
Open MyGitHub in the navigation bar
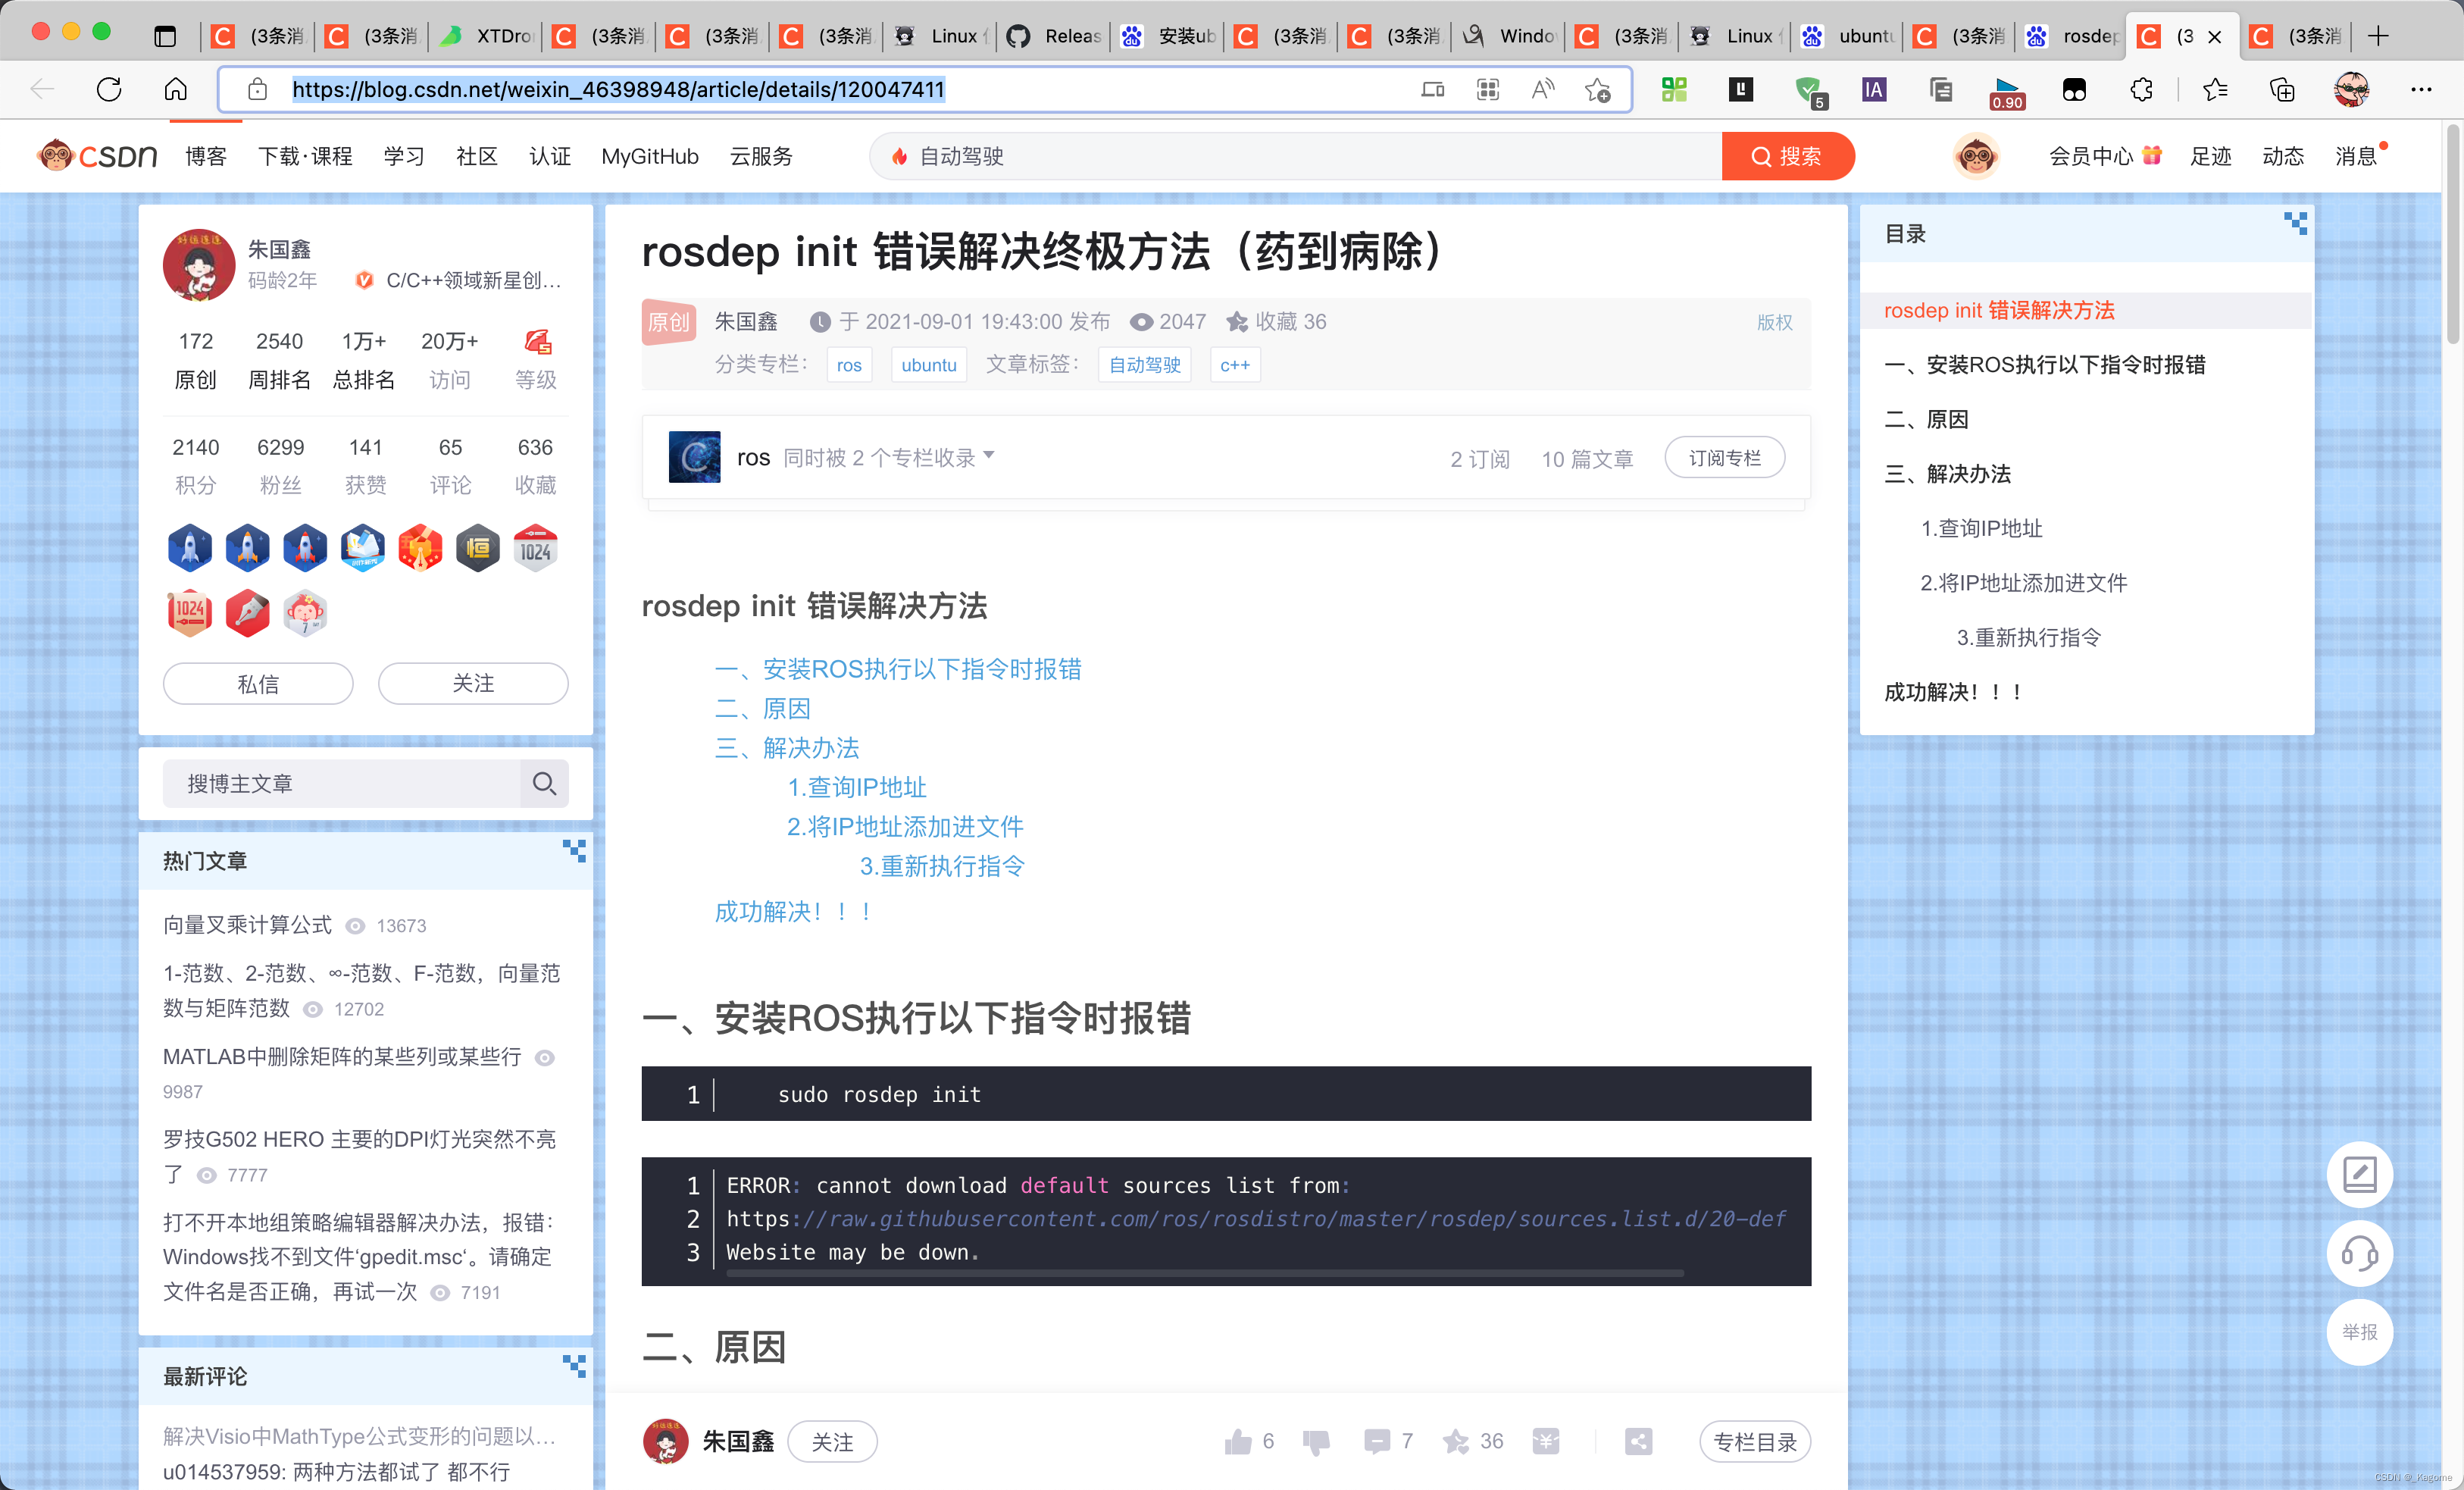(650, 156)
